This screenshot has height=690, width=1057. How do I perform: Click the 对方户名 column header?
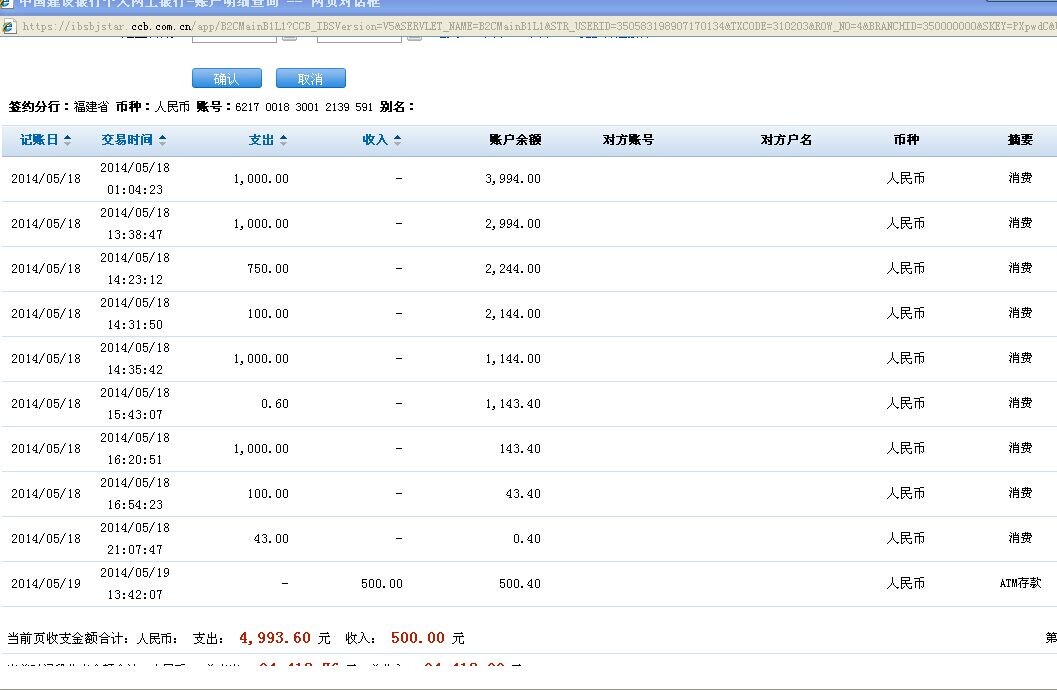786,141
